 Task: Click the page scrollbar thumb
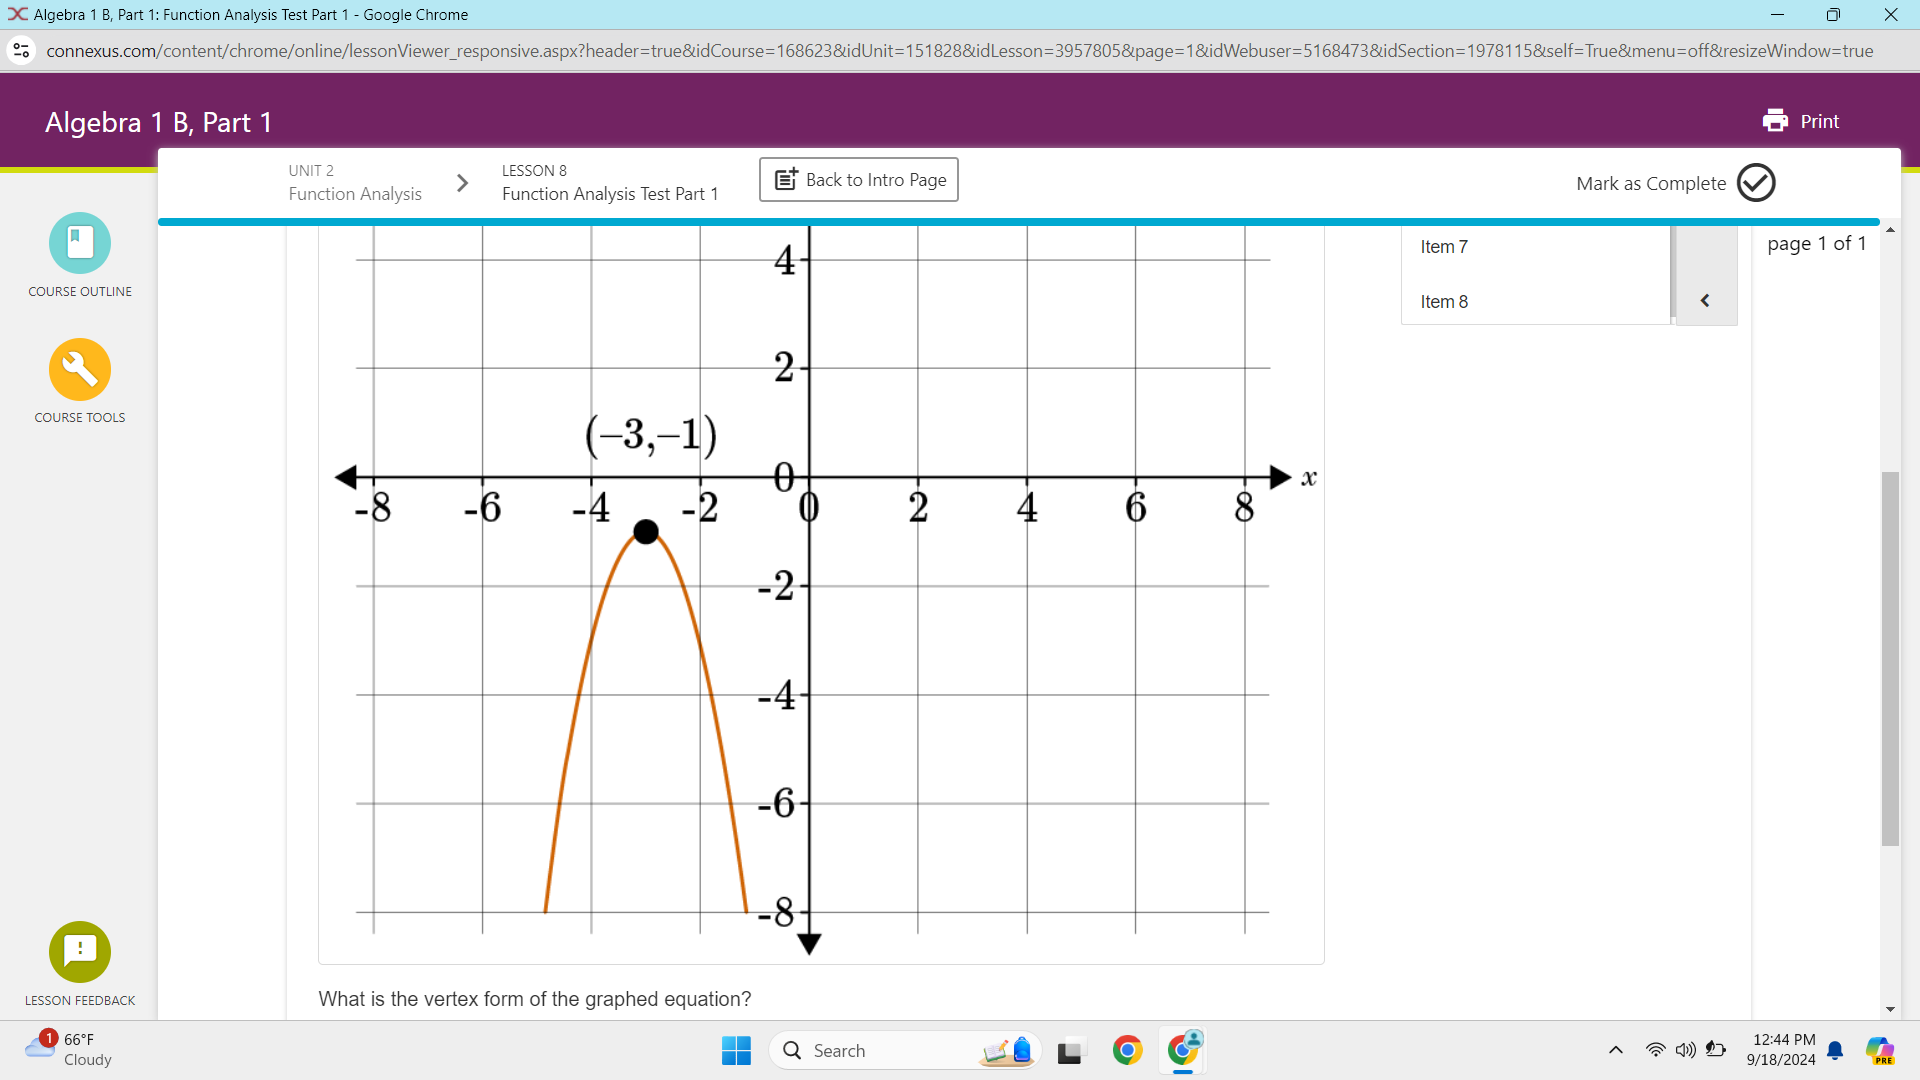1890,660
